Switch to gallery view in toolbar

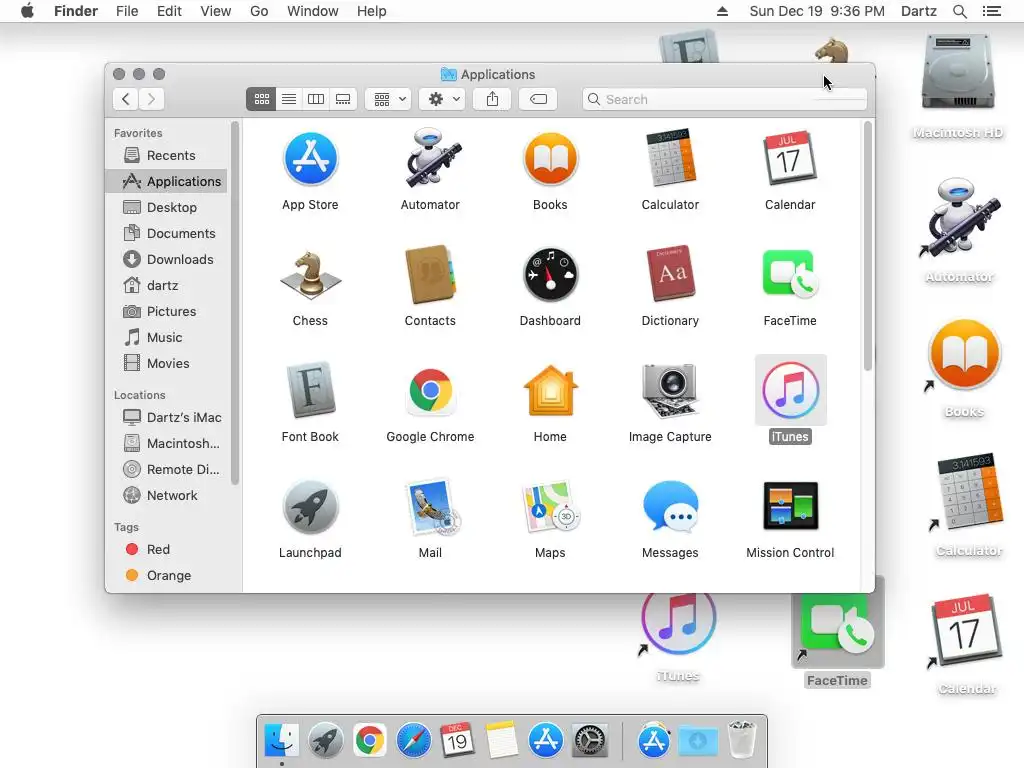[343, 99]
